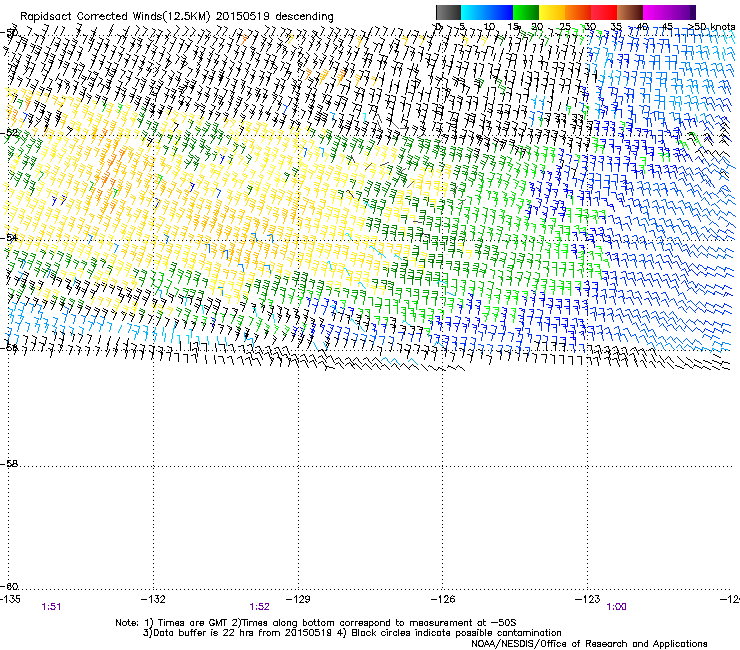Select the green 15-20 knots legend swatch
Image resolution: width=740 pixels, height=650 pixels.
point(526,12)
